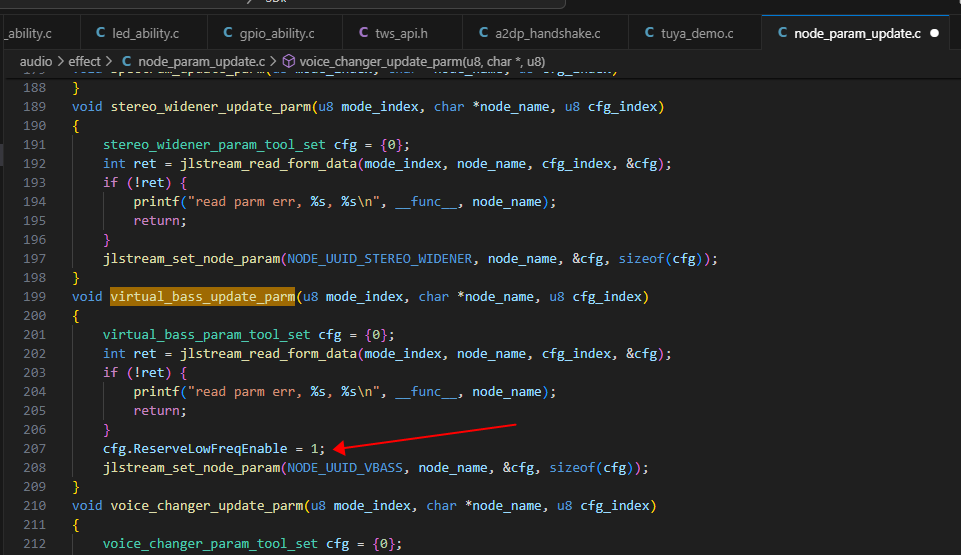Click the C icon on node_param_update.c tab
961x555 pixels.
(x=783, y=32)
